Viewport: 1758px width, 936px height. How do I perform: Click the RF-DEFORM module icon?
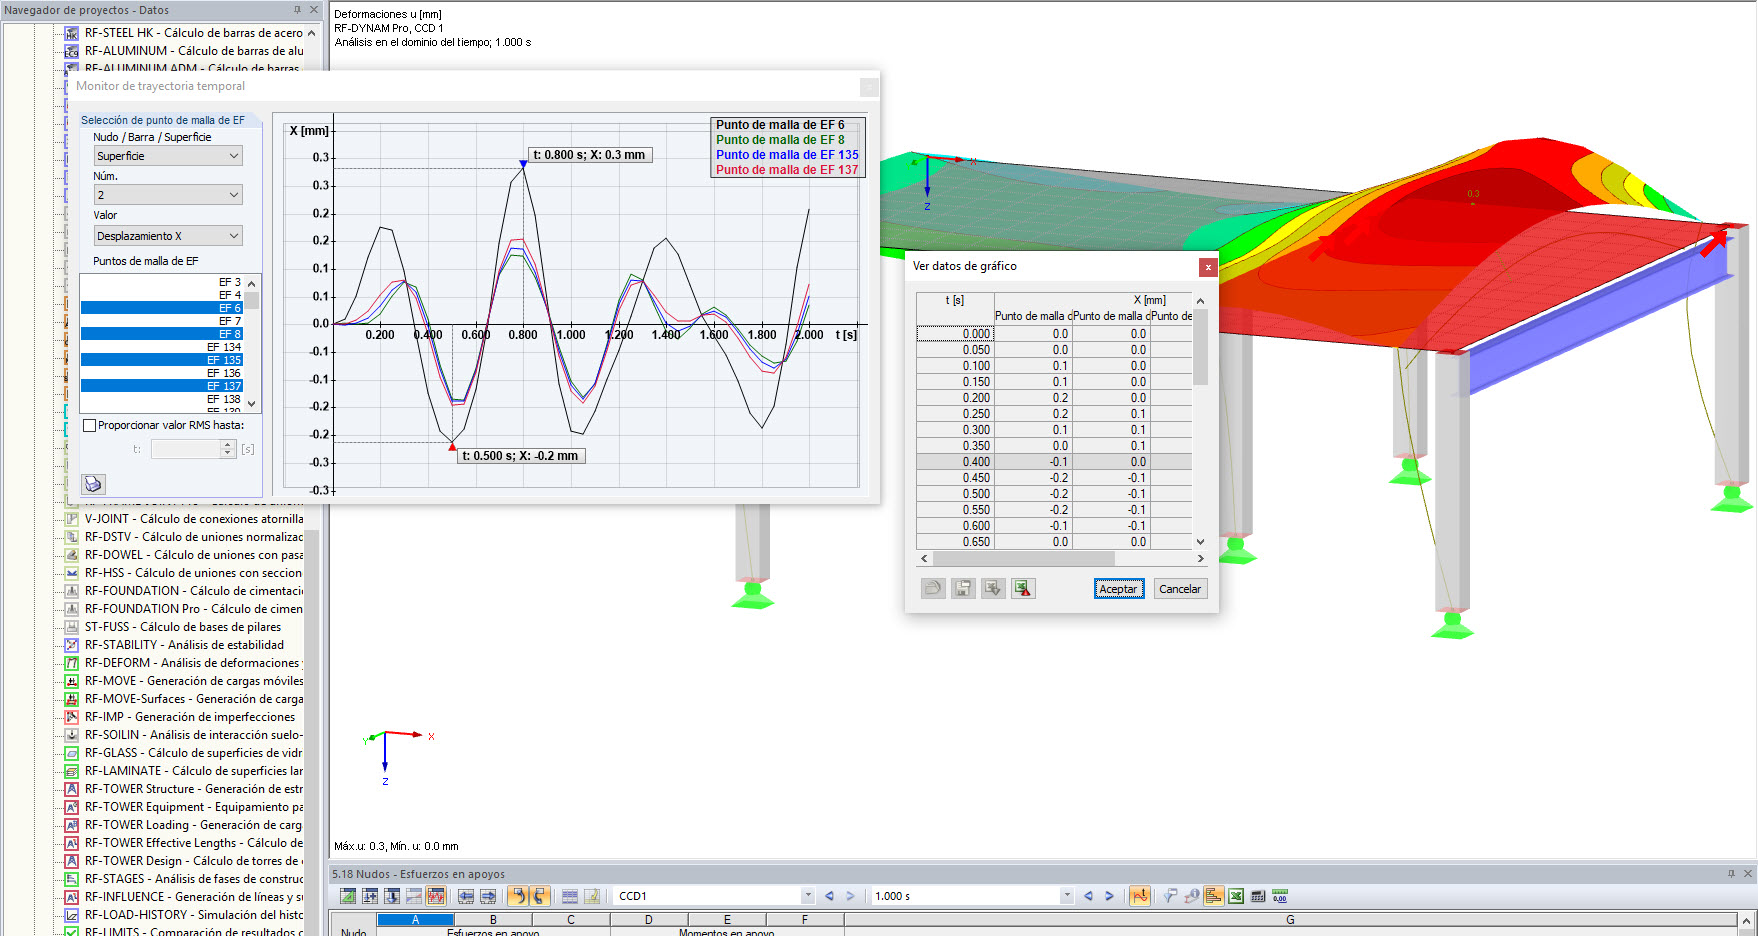[71, 663]
